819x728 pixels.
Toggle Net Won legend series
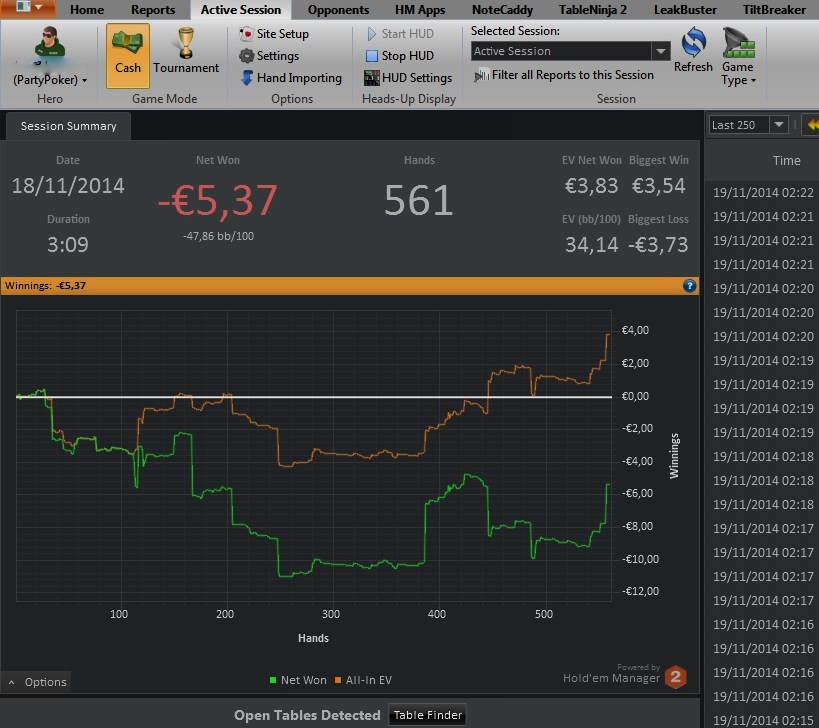pyautogui.click(x=298, y=680)
